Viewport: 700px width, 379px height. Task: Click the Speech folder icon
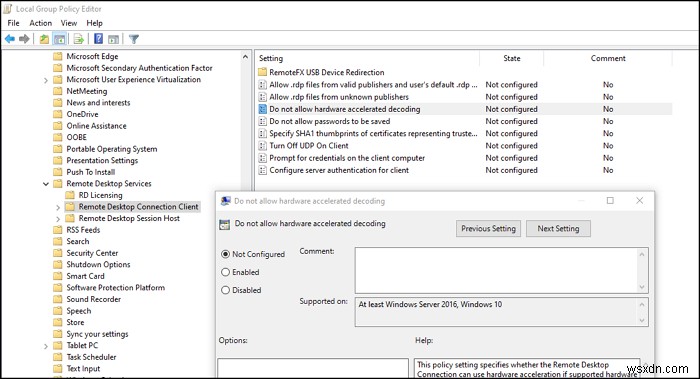tap(58, 311)
